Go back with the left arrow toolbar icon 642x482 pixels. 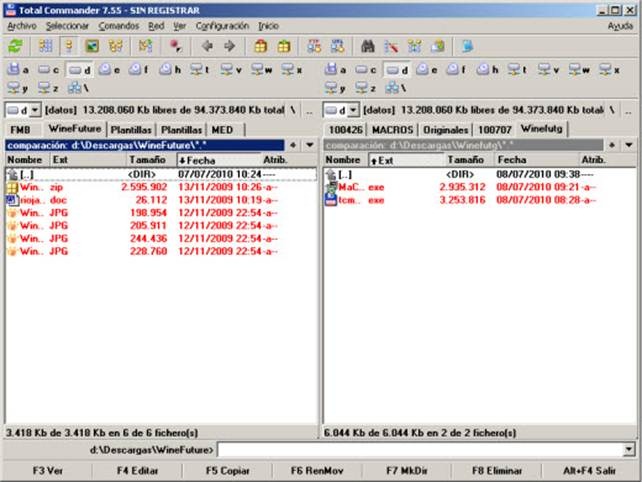[207, 46]
